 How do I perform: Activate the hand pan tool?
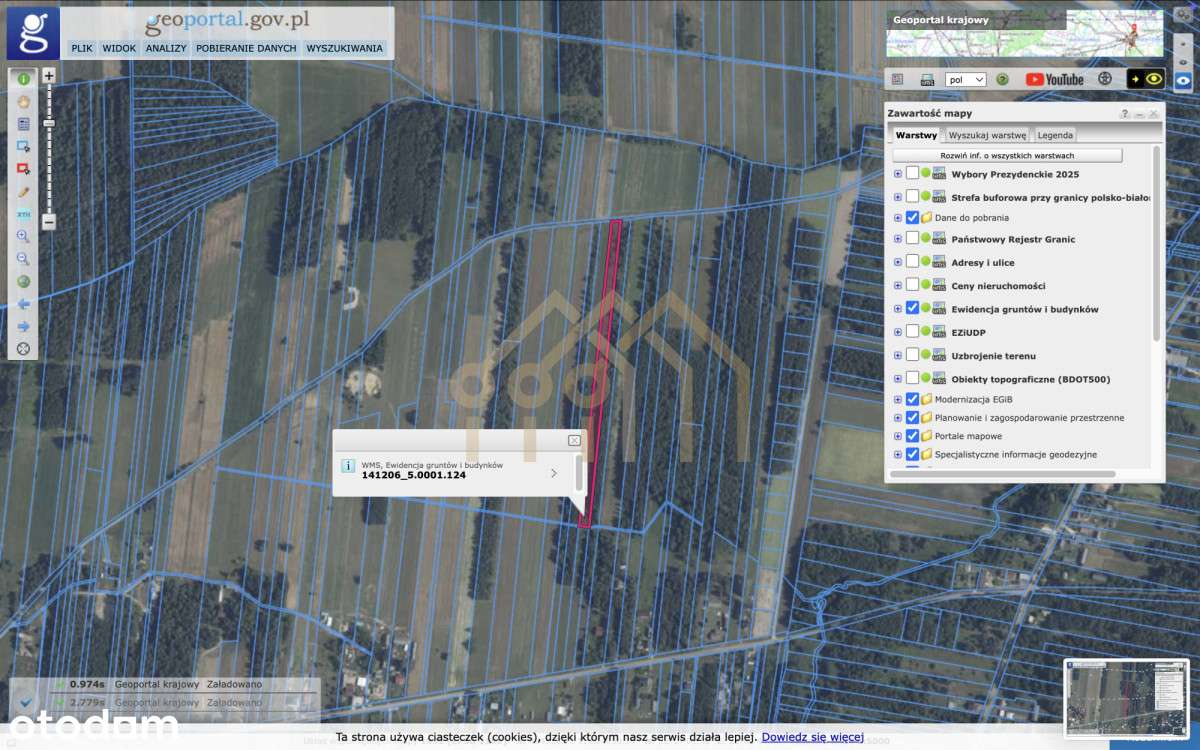point(23,101)
